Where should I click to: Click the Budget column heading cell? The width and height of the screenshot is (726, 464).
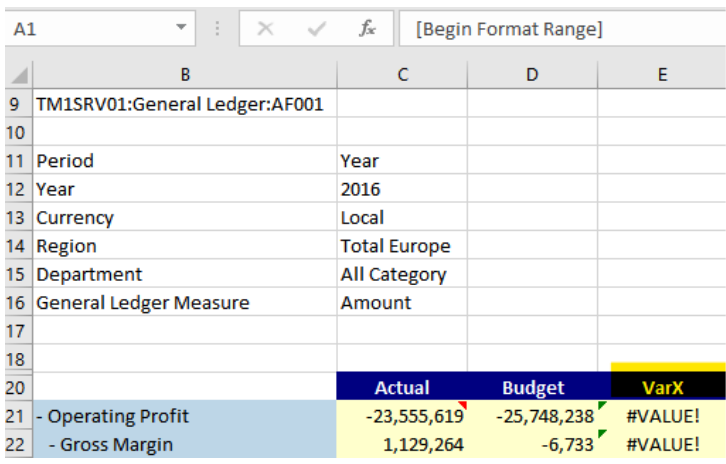(532, 387)
